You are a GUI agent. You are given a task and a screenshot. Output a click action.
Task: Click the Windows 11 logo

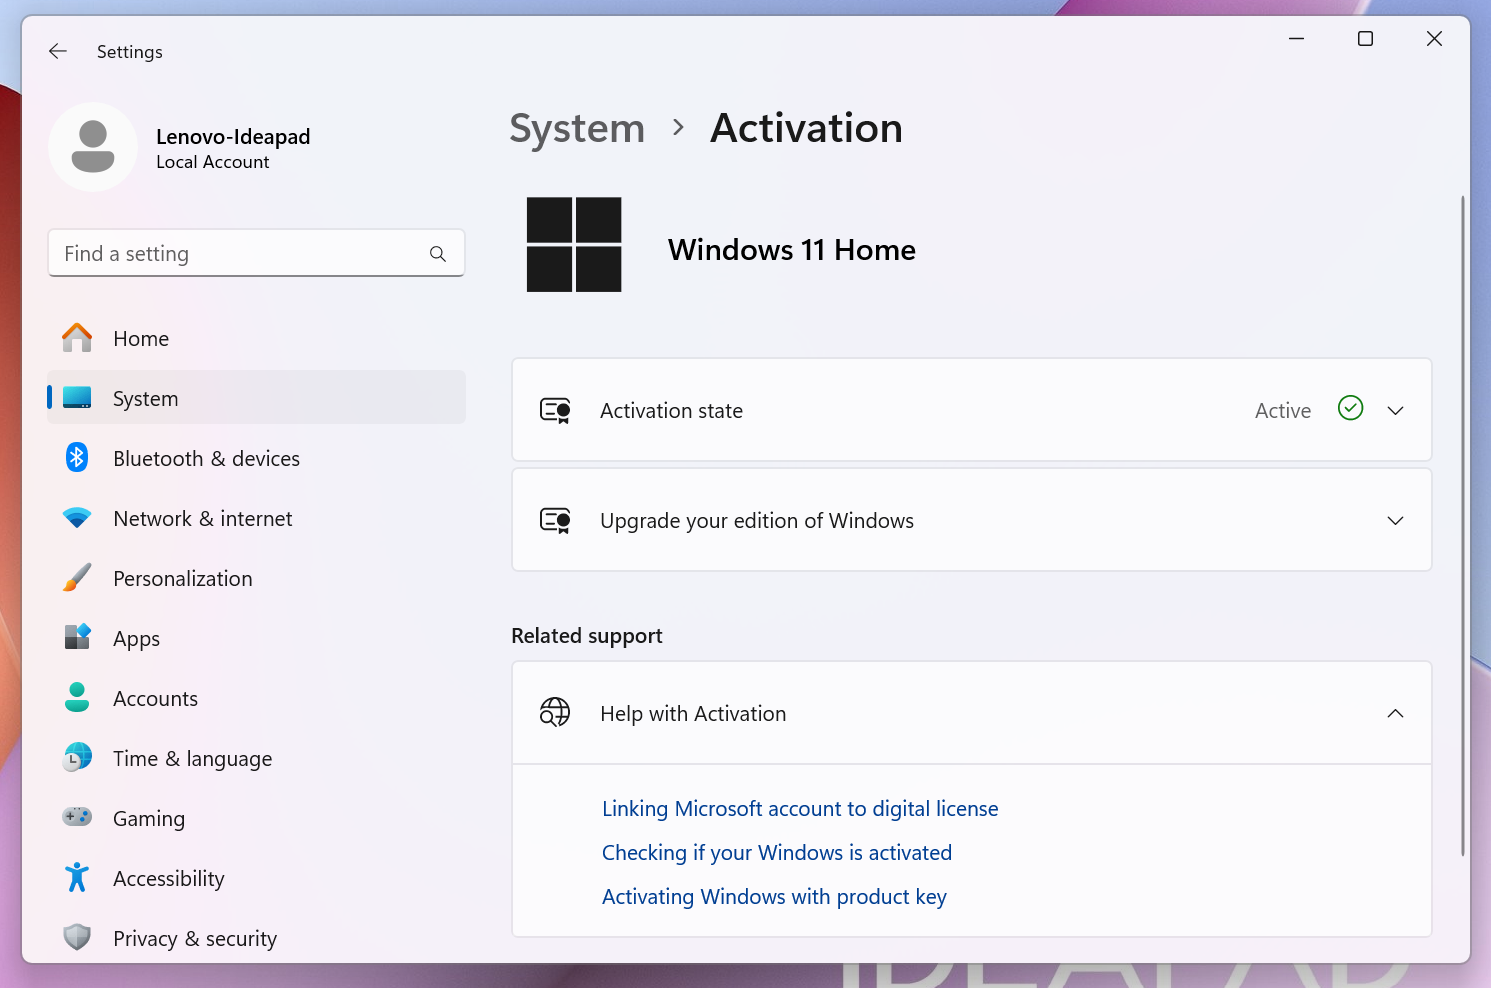coord(574,245)
